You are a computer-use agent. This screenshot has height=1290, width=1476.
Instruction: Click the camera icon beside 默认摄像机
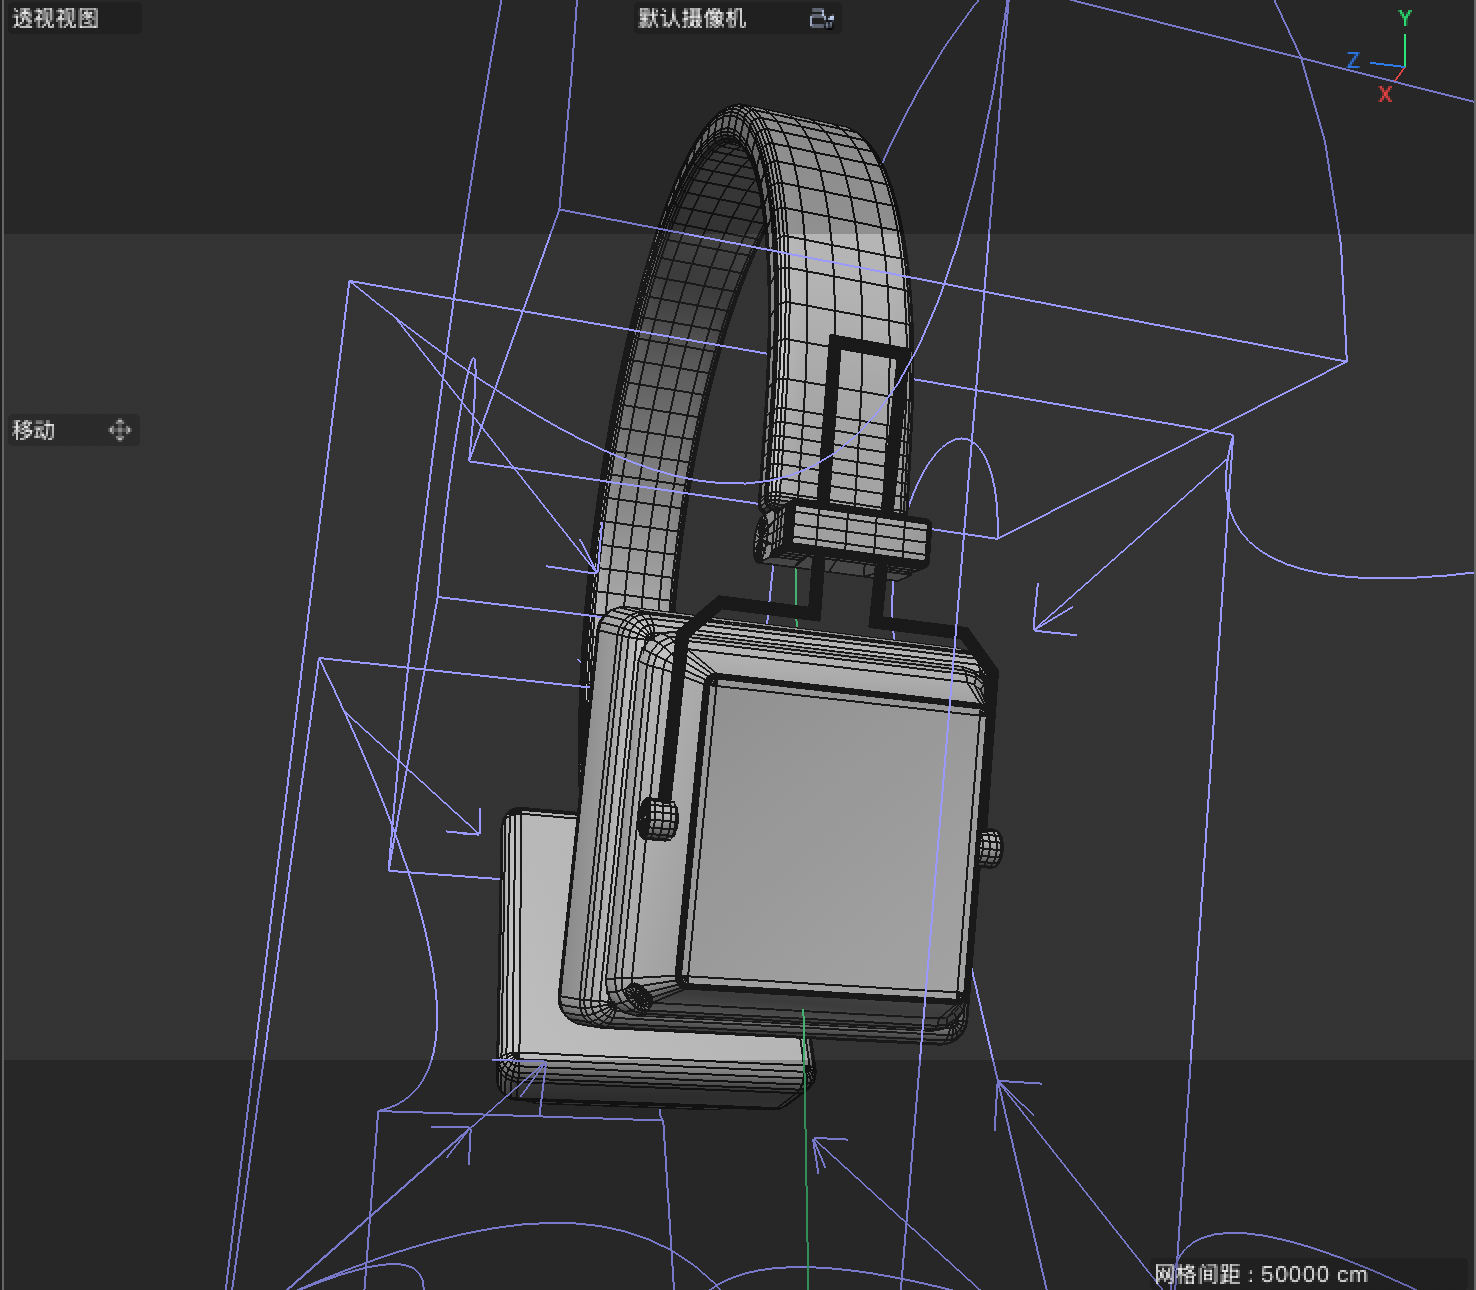coord(821,19)
